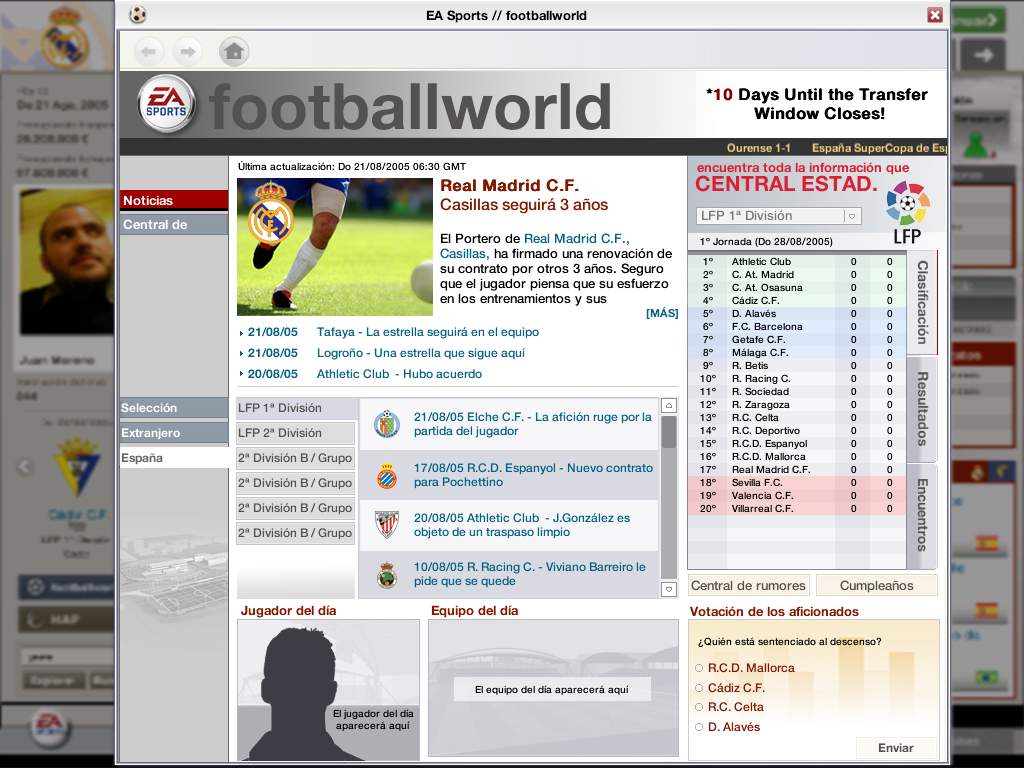Click the Getafe C.F. crest next to the news
This screenshot has height=768, width=1024.
(x=384, y=422)
